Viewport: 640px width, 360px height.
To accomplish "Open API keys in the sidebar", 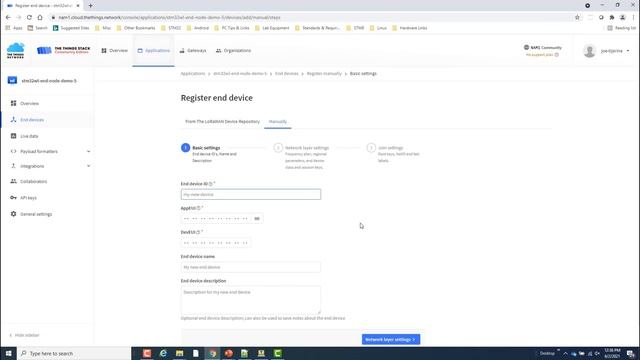I will click(x=28, y=198).
